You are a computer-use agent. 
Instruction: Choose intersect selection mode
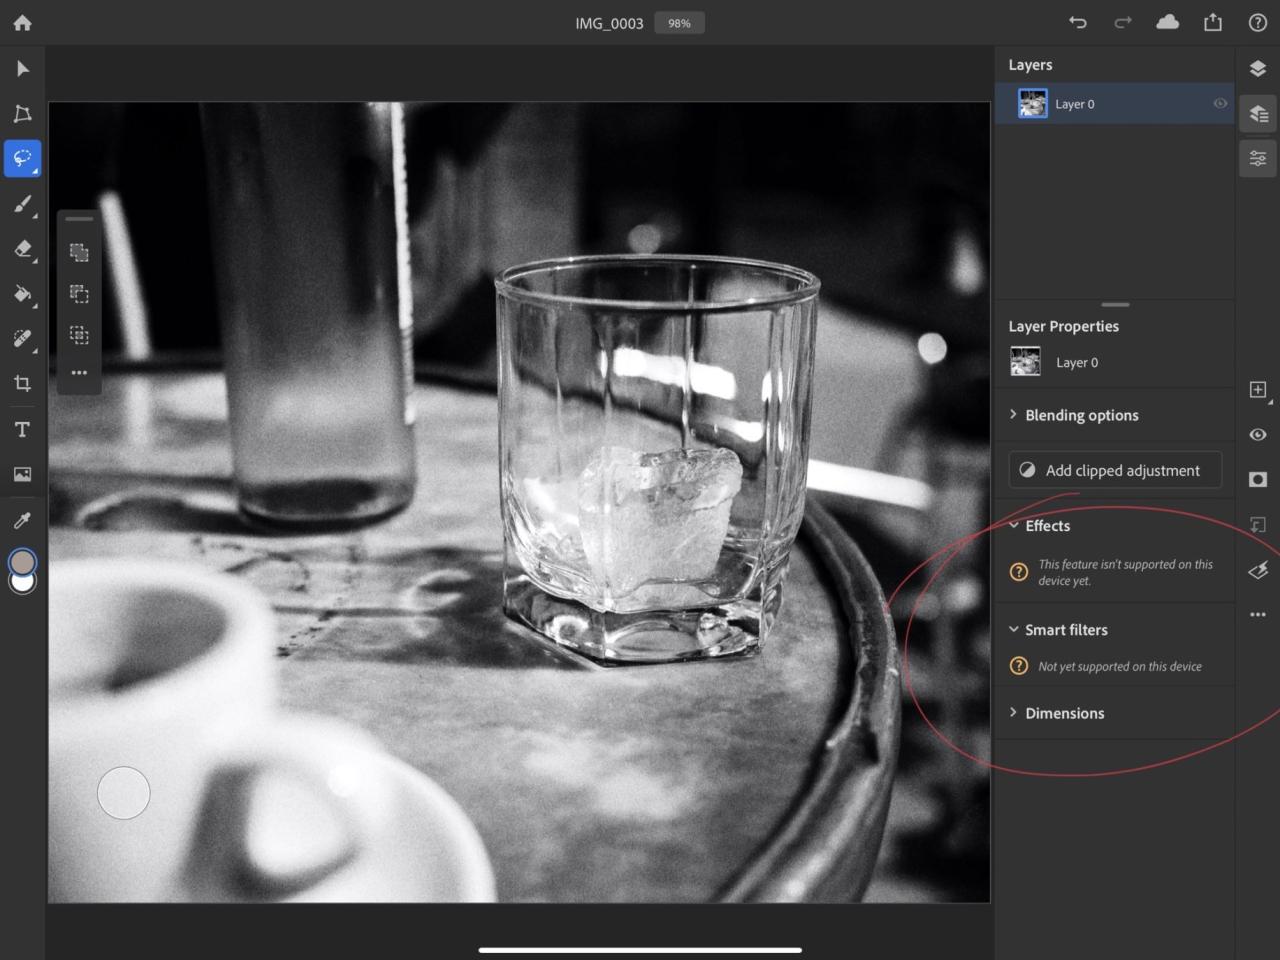79,335
